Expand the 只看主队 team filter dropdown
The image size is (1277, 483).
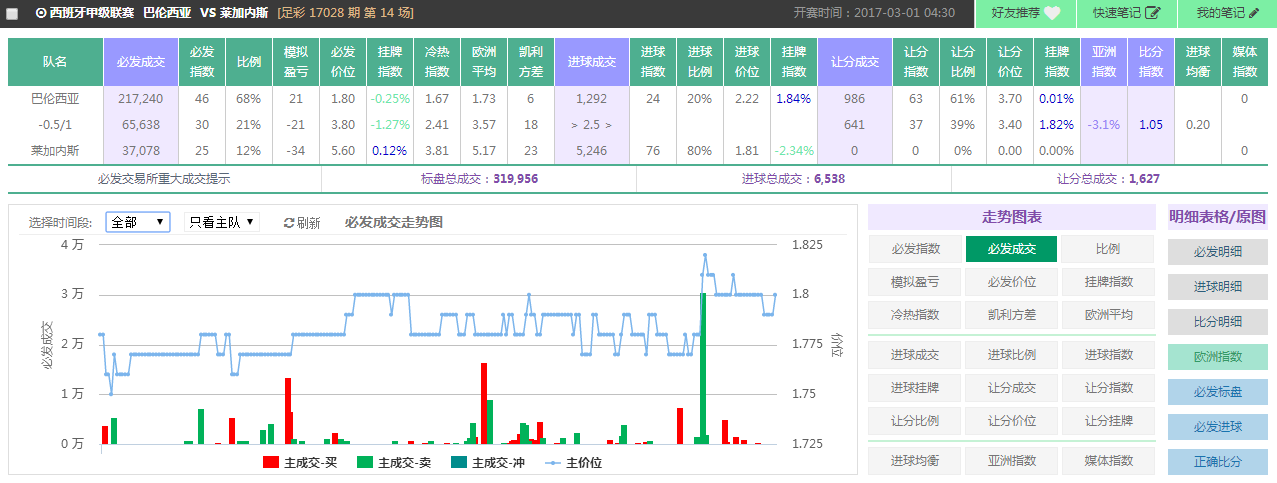tap(221, 222)
